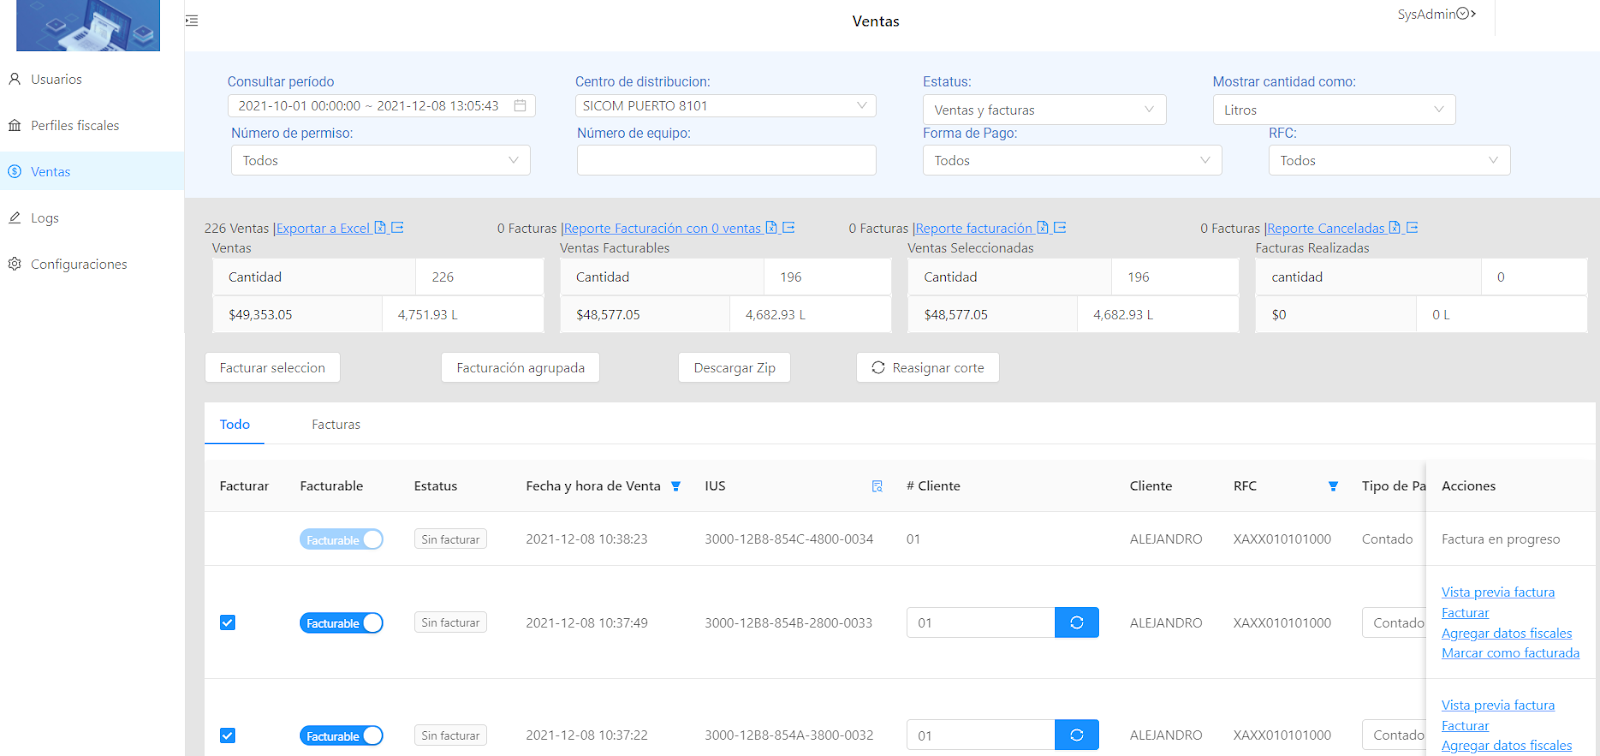Click Acciones column header
The image size is (1600, 756).
[x=1469, y=486]
